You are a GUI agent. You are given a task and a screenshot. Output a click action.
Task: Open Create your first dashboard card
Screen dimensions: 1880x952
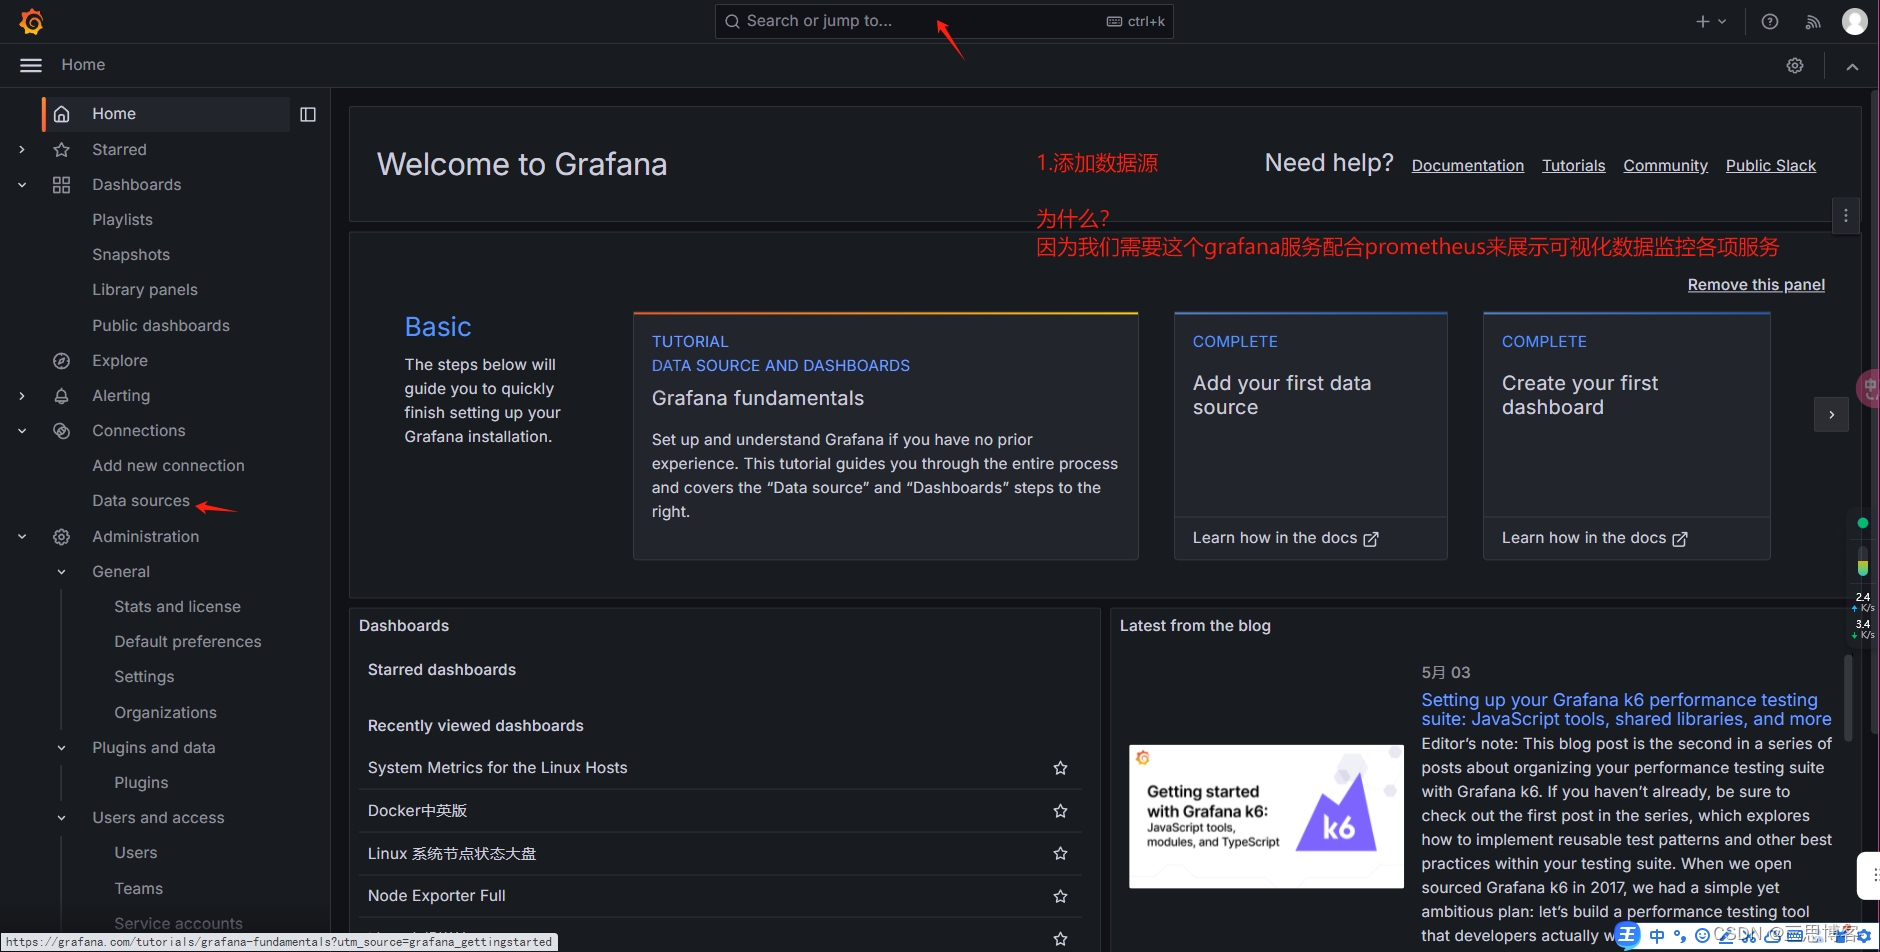(x=1627, y=415)
